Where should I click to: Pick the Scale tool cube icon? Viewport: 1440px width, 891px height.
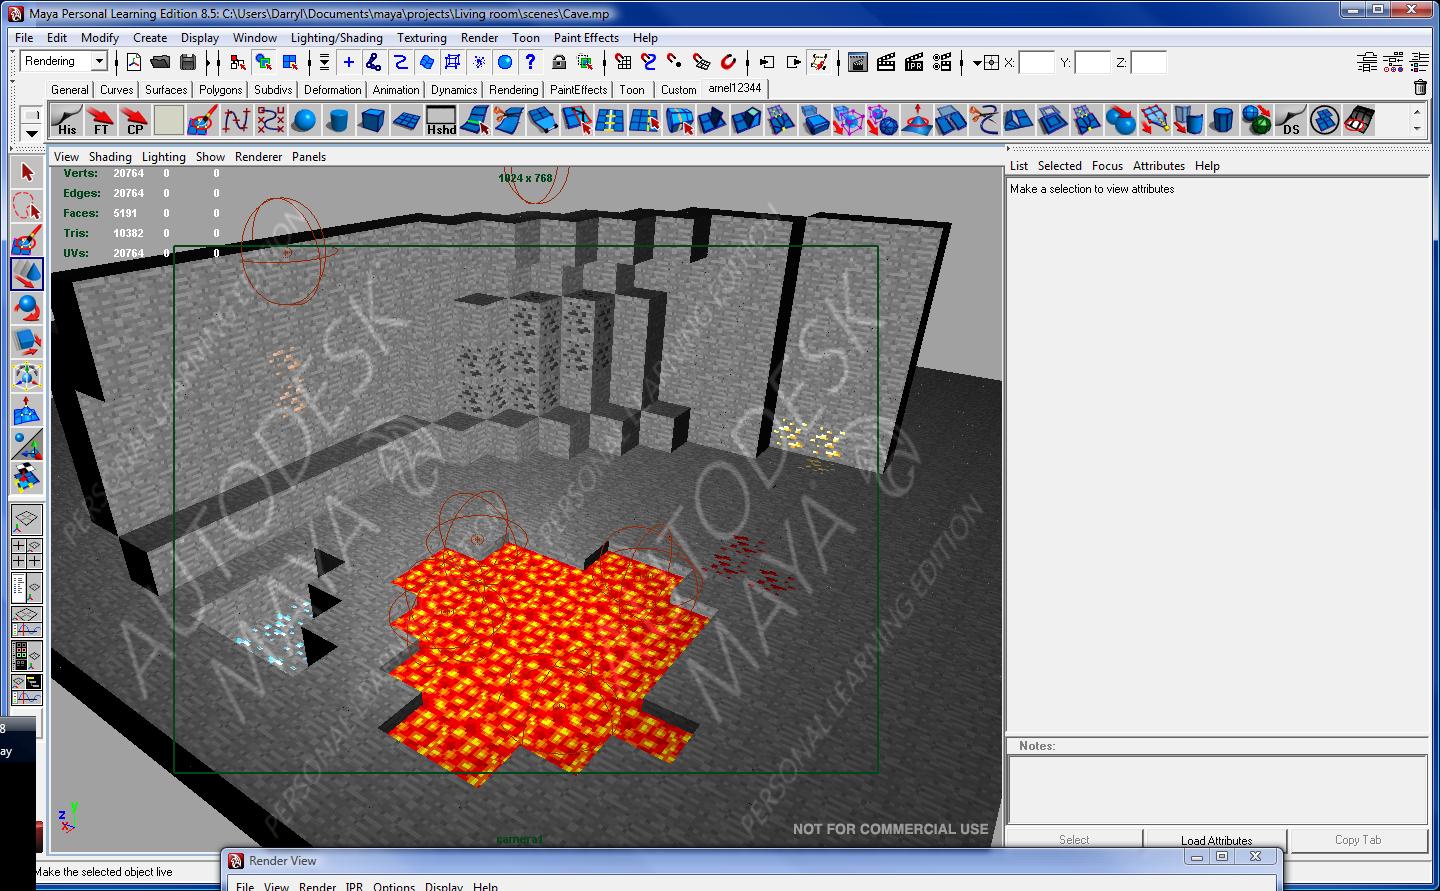(27, 342)
